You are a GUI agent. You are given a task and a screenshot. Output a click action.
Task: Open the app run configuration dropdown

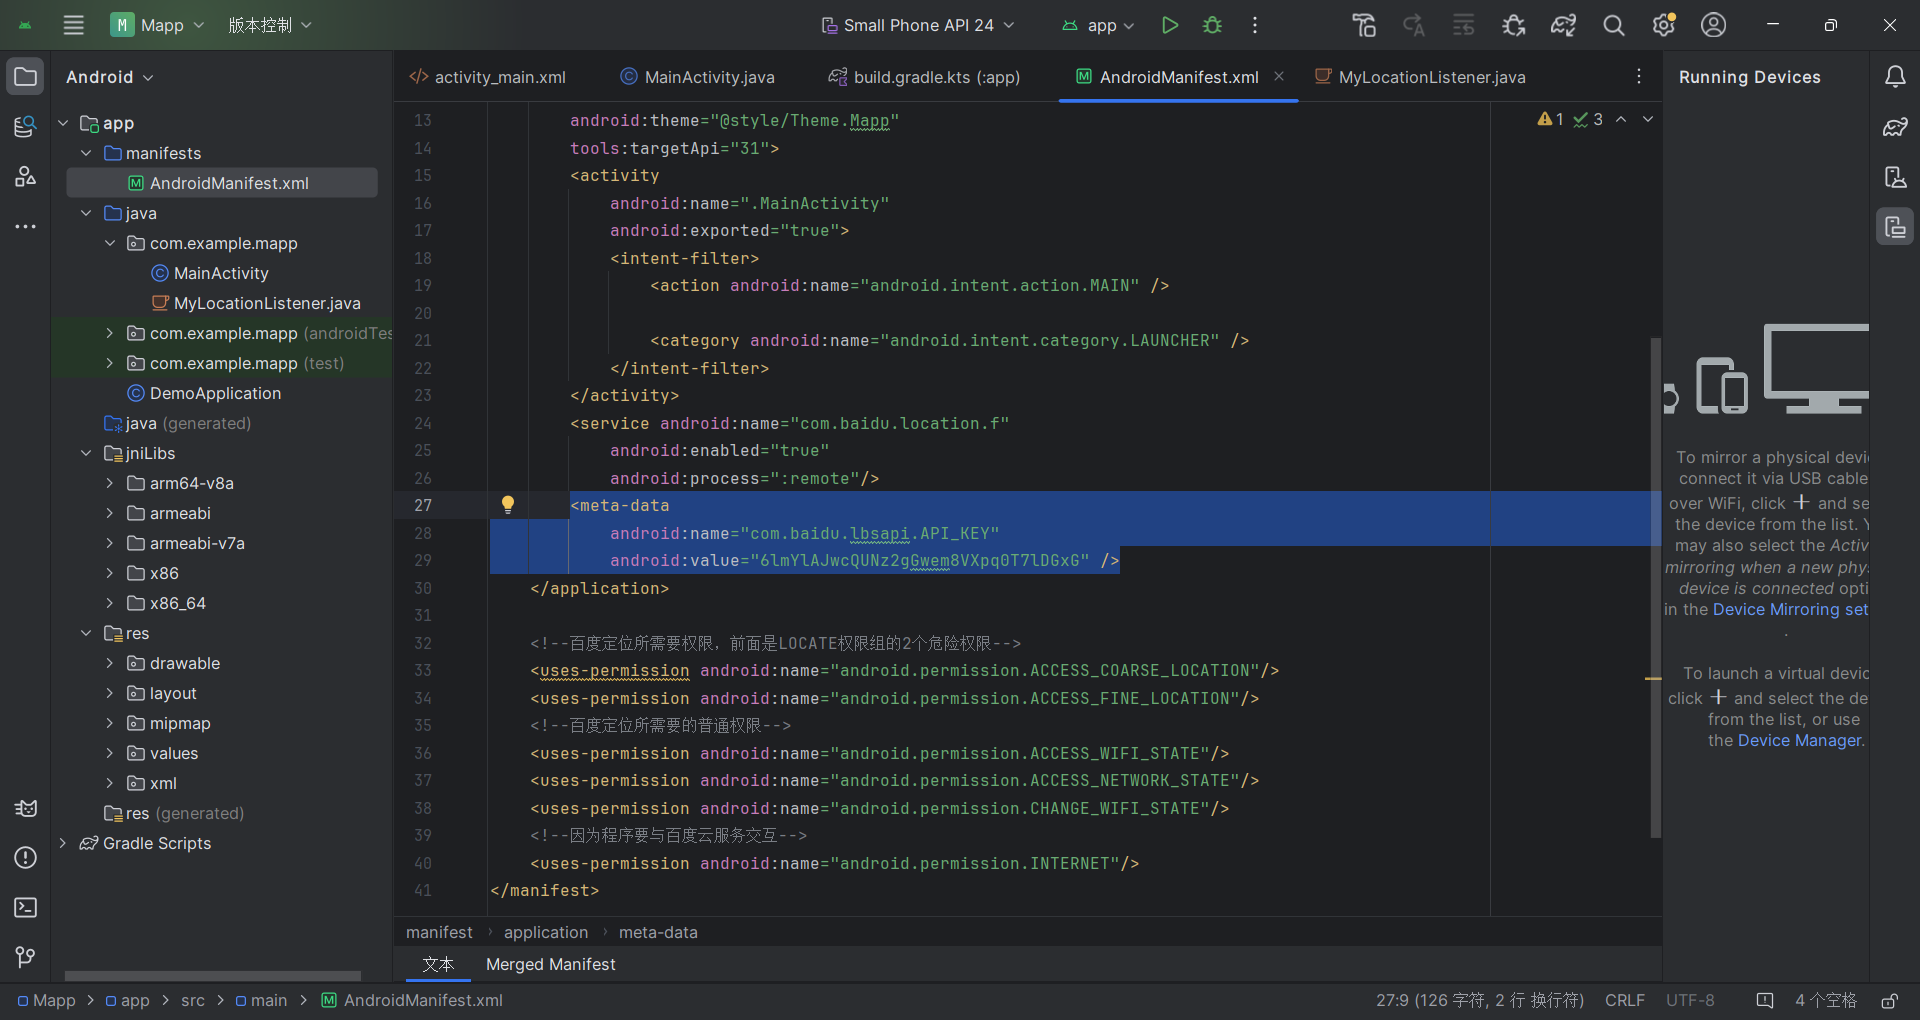[1098, 25]
